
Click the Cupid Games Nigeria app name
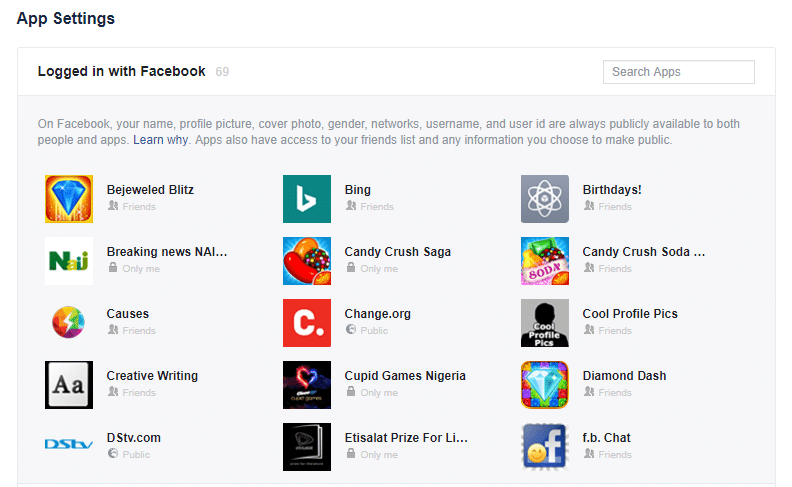coord(405,376)
